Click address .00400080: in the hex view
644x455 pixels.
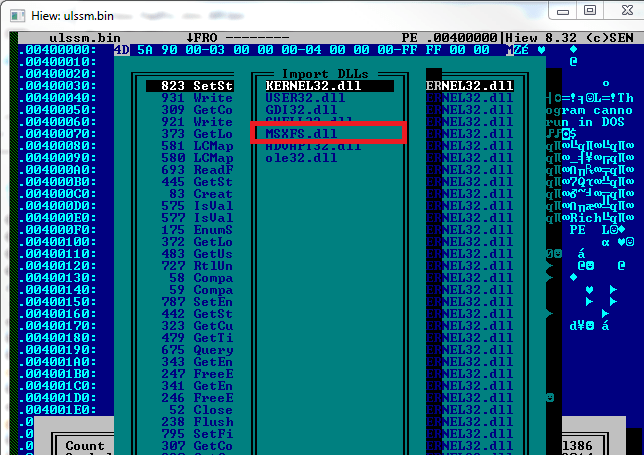[58, 146]
